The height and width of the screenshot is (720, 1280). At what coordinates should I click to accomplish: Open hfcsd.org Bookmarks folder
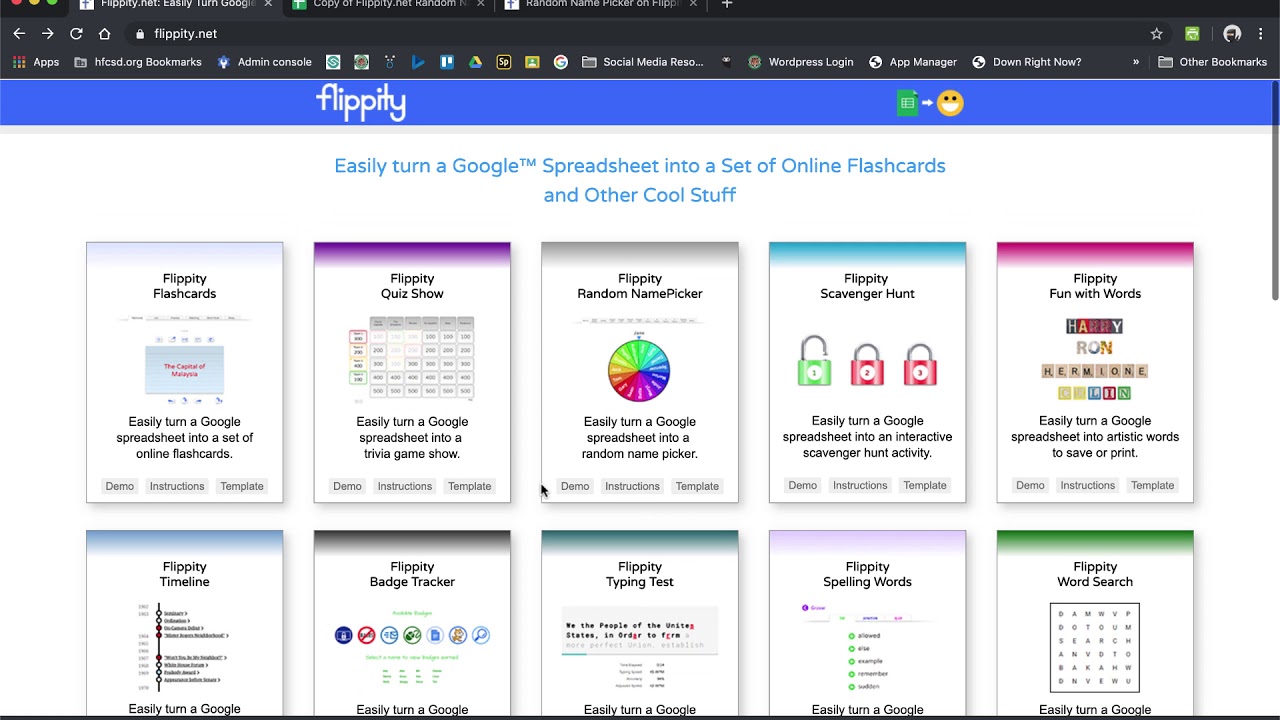pos(138,62)
